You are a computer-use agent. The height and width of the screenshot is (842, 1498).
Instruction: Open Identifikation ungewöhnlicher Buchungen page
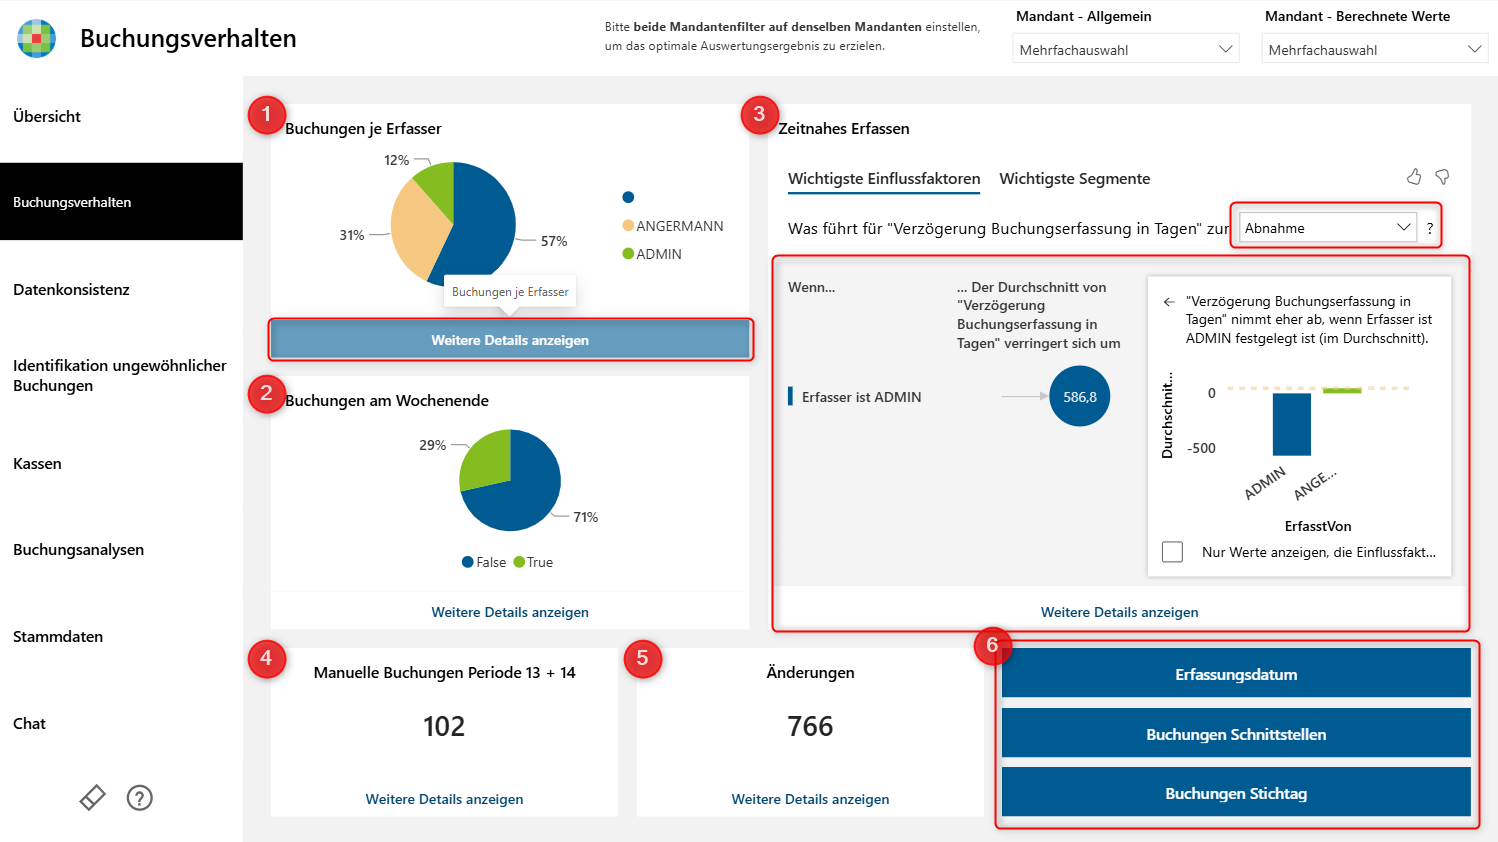[121, 376]
